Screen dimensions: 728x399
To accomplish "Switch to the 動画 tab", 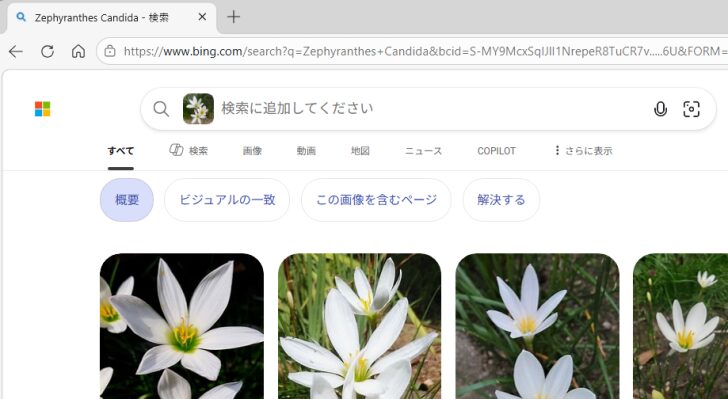I will pyautogui.click(x=306, y=151).
